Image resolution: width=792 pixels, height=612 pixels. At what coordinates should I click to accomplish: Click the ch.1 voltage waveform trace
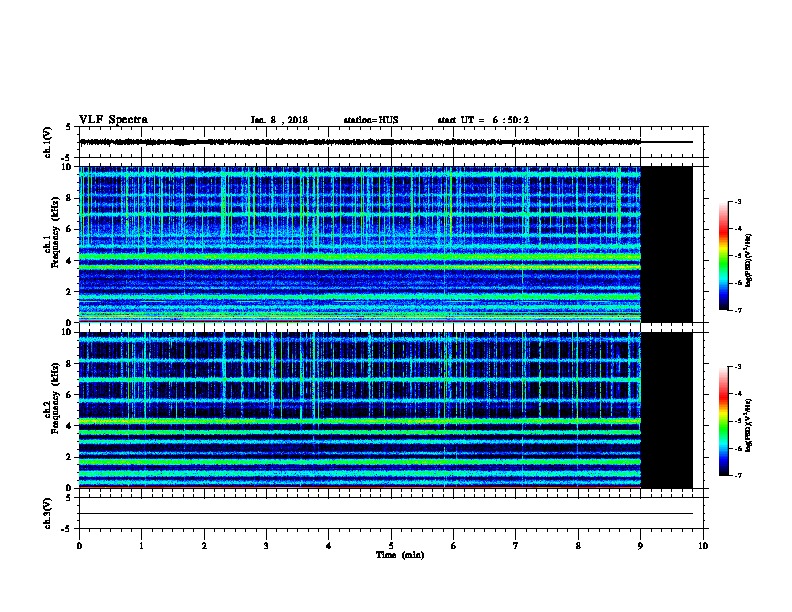point(360,142)
